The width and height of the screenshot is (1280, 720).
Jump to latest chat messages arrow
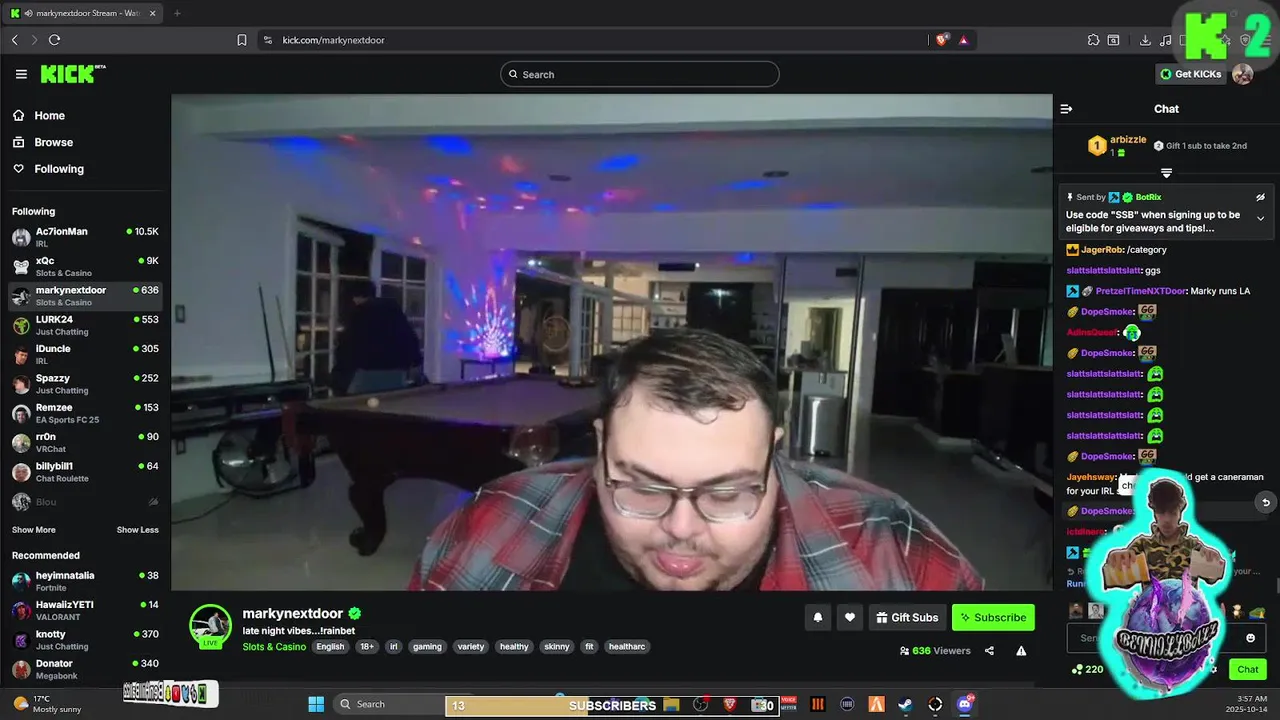click(1266, 503)
